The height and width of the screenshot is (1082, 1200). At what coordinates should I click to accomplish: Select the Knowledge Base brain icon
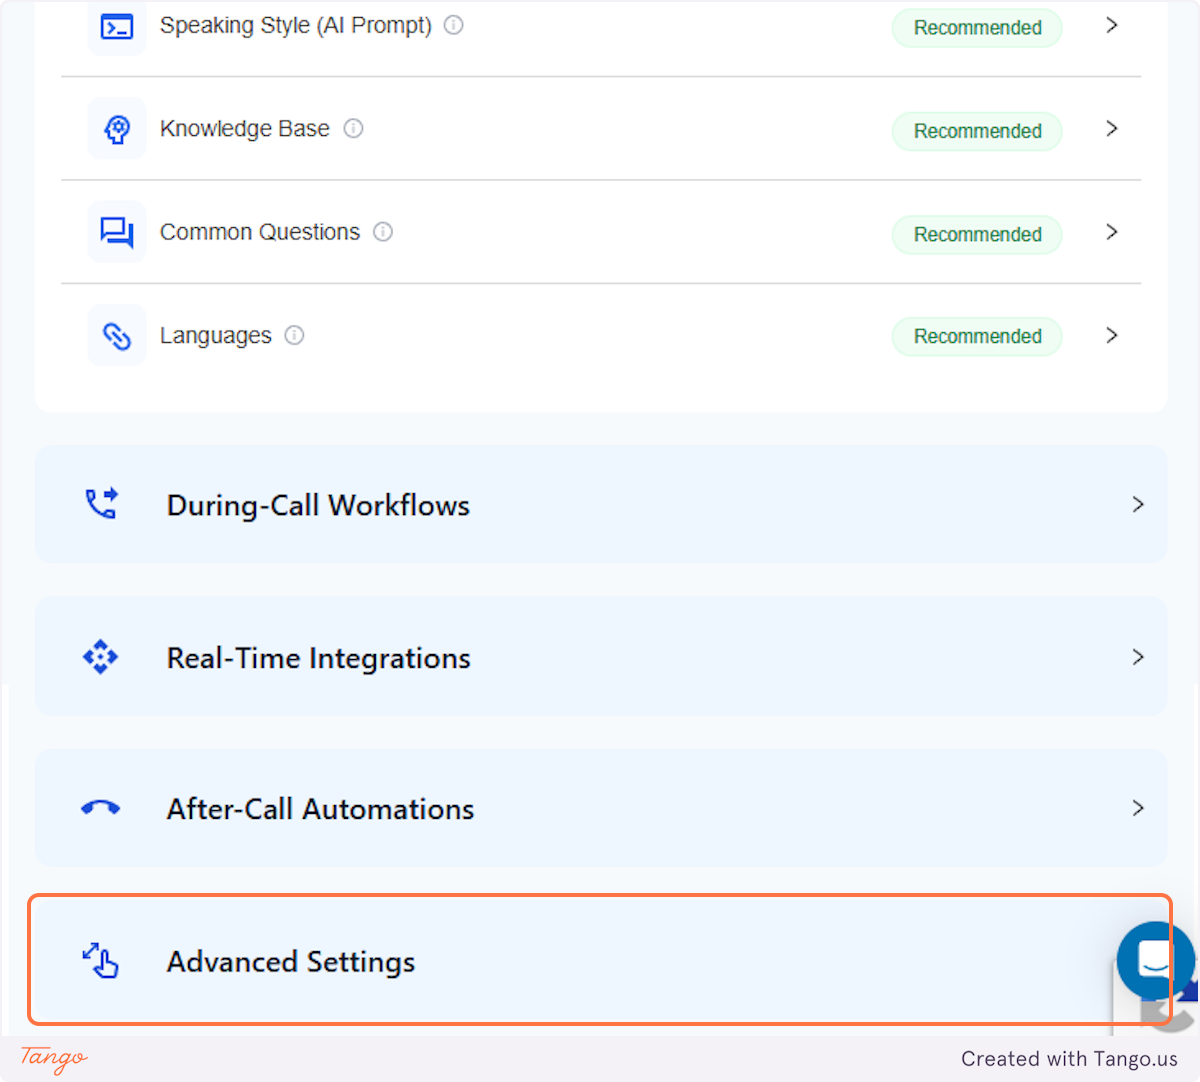click(x=117, y=128)
